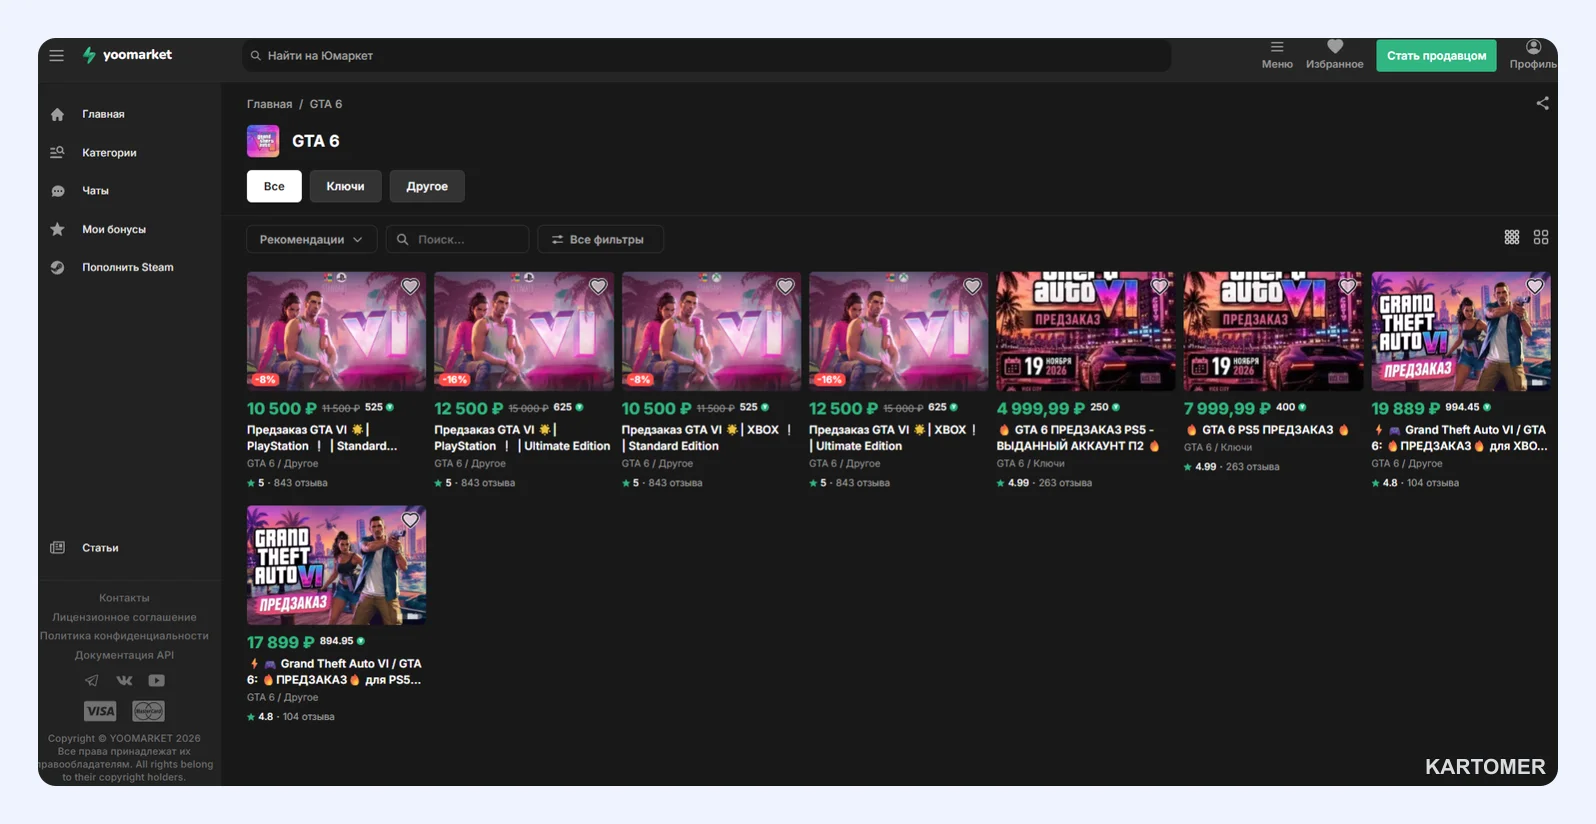Select the Другое category tab
Screen dimensions: 1596x824
click(427, 186)
